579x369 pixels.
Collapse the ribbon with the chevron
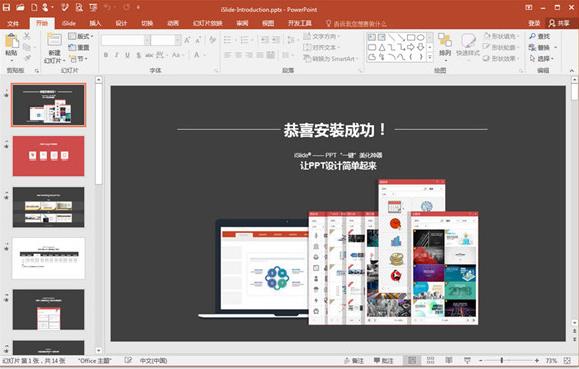pos(572,70)
